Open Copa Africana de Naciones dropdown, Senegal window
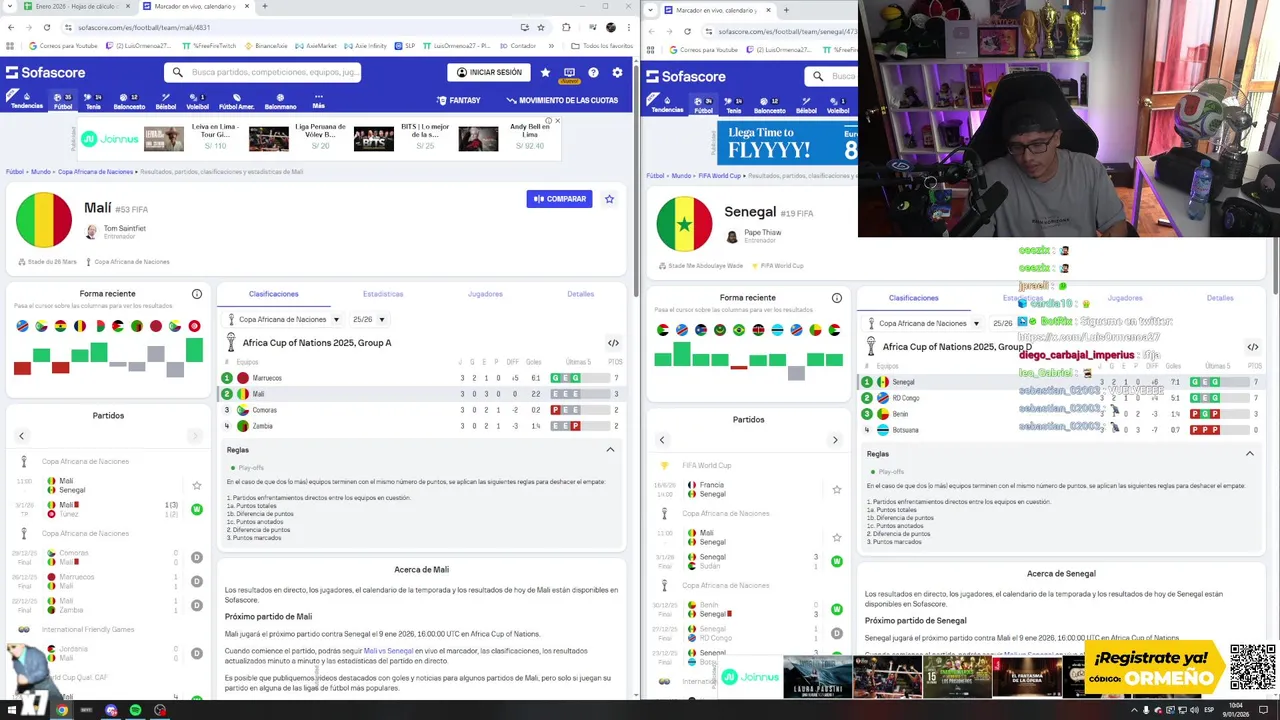Screen dimensions: 1280x720 [x=924, y=324]
